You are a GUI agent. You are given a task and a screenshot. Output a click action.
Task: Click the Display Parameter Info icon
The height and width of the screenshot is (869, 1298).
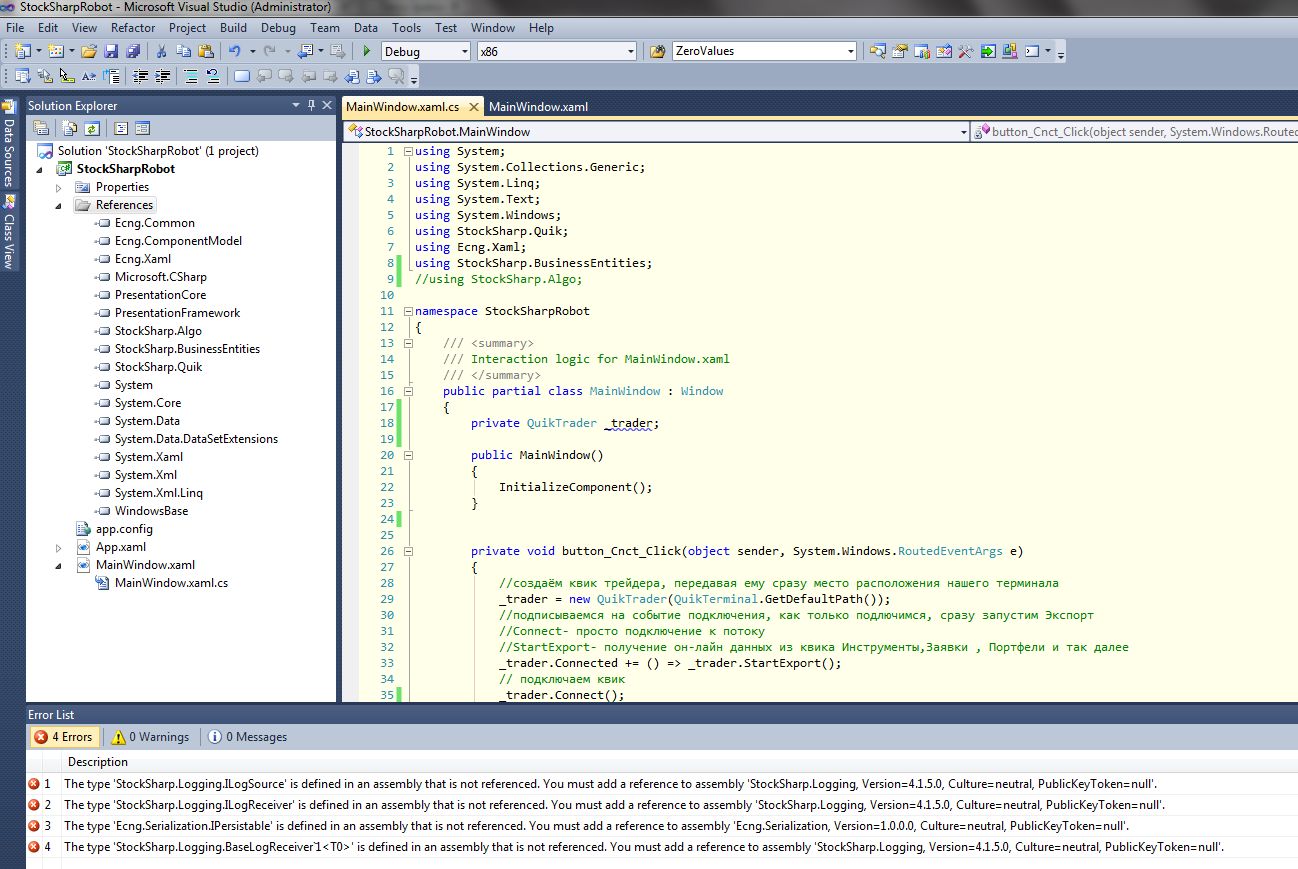pyautogui.click(x=43, y=75)
